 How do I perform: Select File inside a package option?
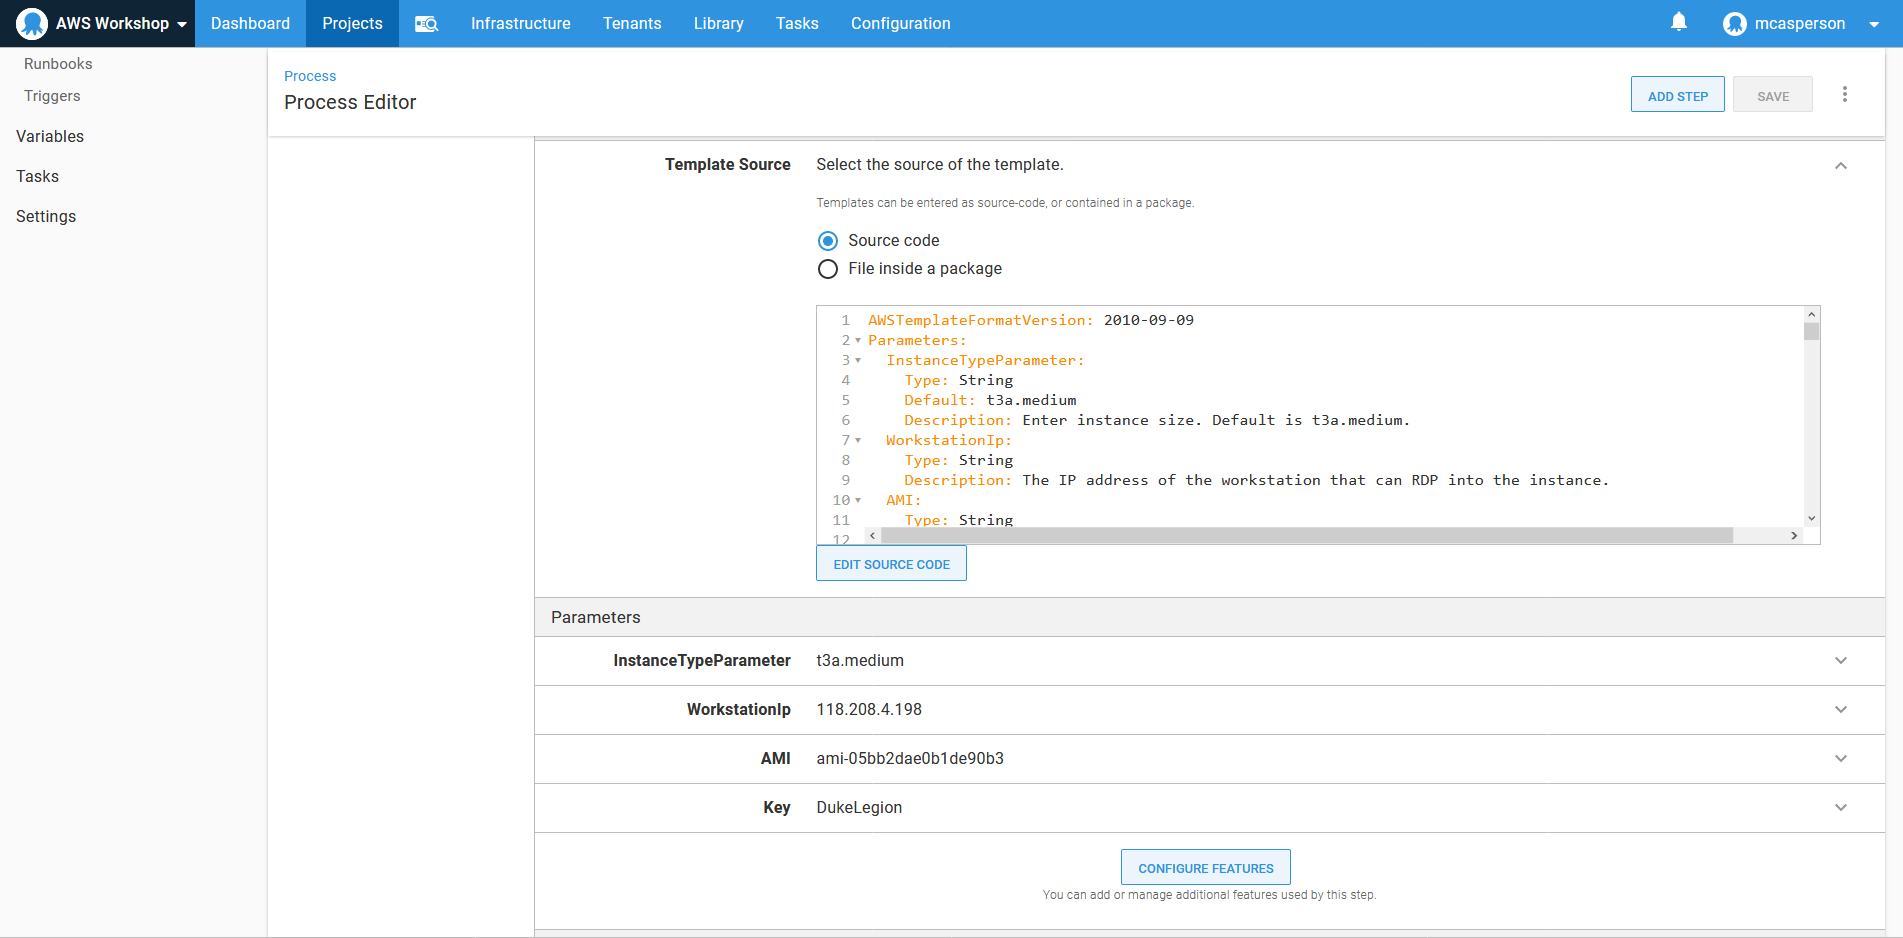[828, 269]
